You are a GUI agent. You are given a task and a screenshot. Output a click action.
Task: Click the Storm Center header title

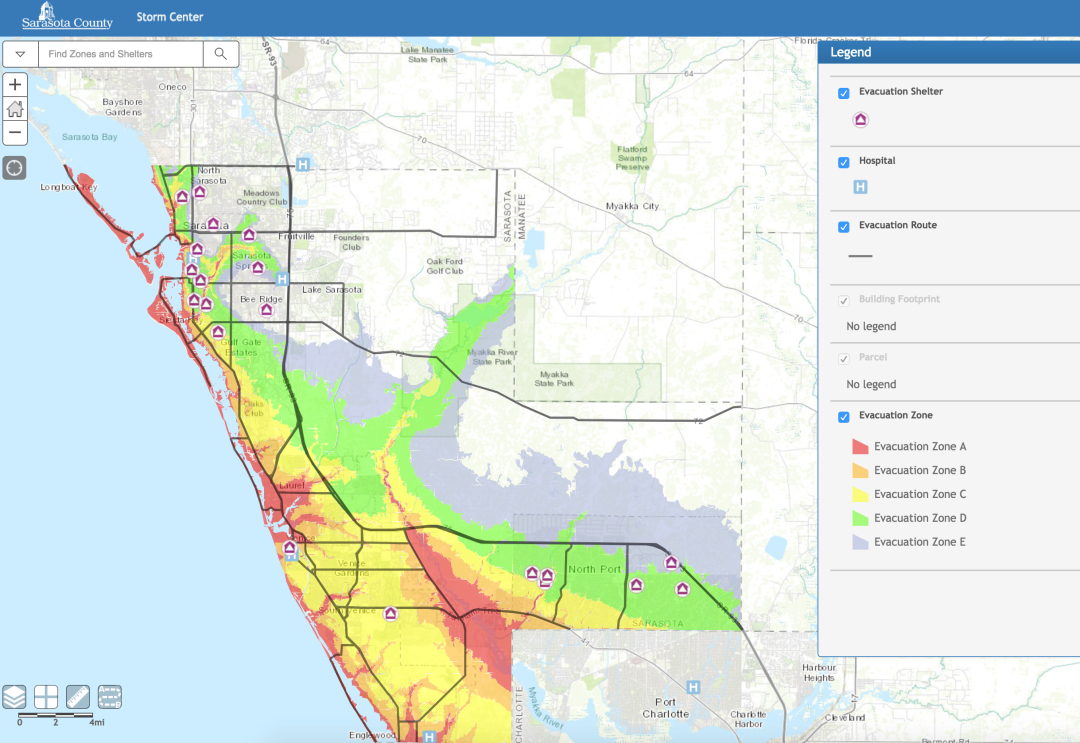click(170, 17)
